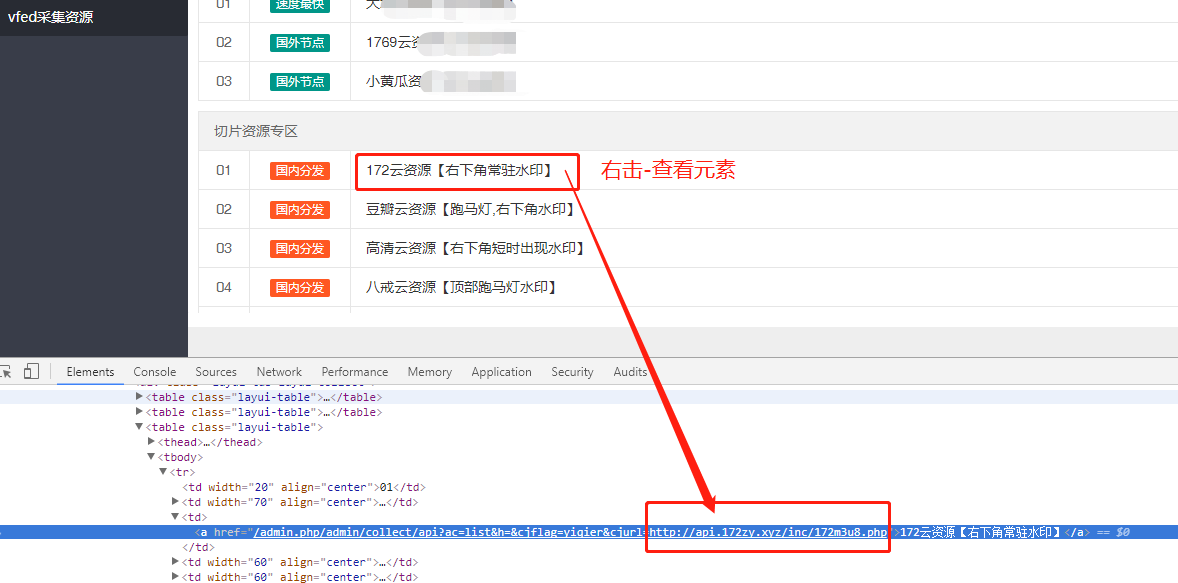Viewport: 1178px width, 583px height.
Task: Open the 172云资源 resource link
Action: 458,171
